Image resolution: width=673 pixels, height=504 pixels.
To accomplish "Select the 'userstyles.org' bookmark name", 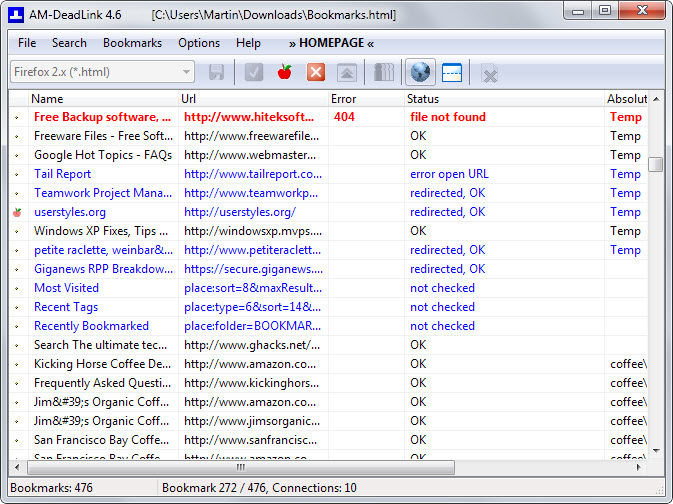I will (x=70, y=212).
